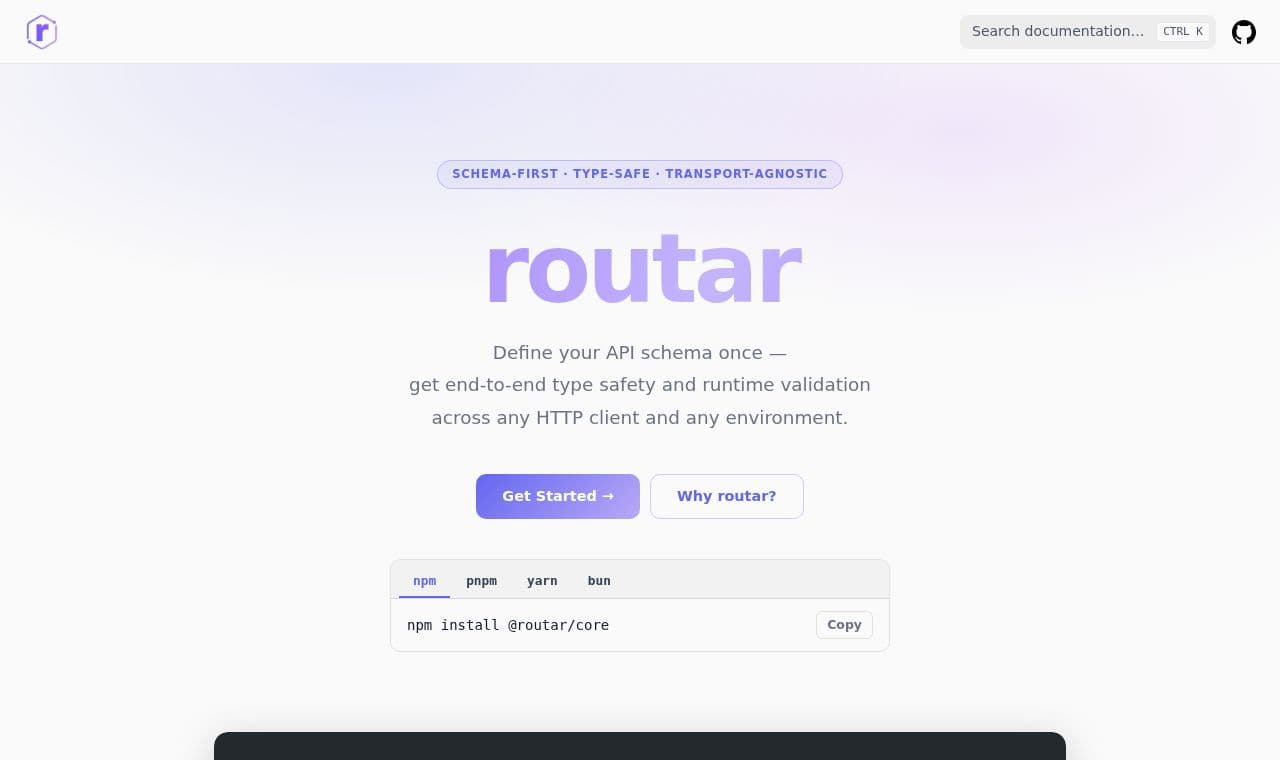
Task: Copy the install command
Action: [844, 625]
